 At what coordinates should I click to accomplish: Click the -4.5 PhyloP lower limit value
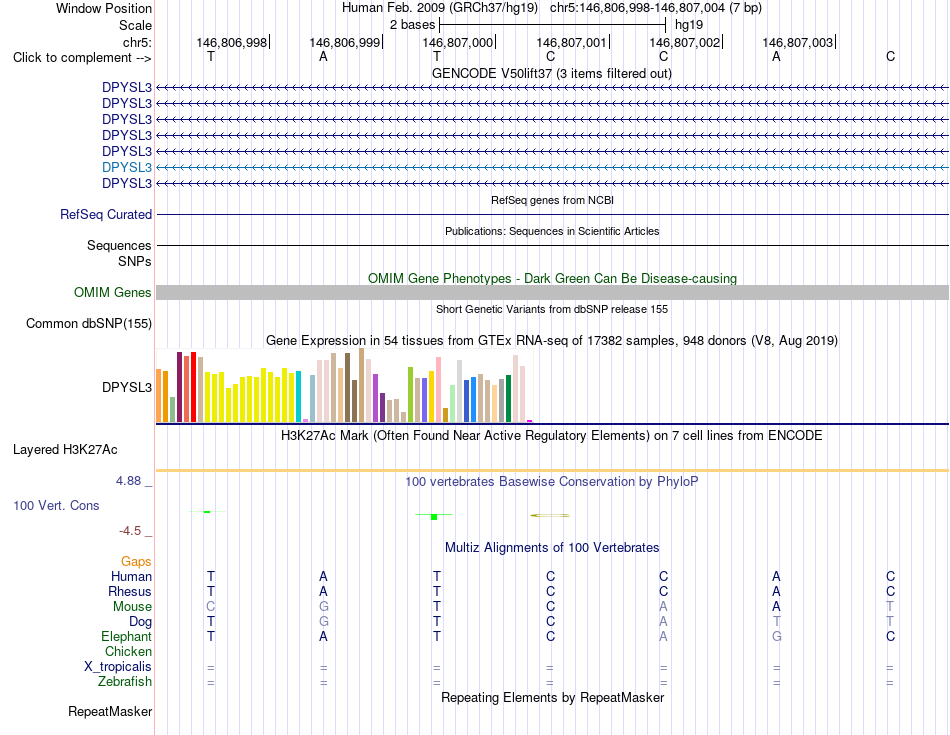tap(130, 531)
